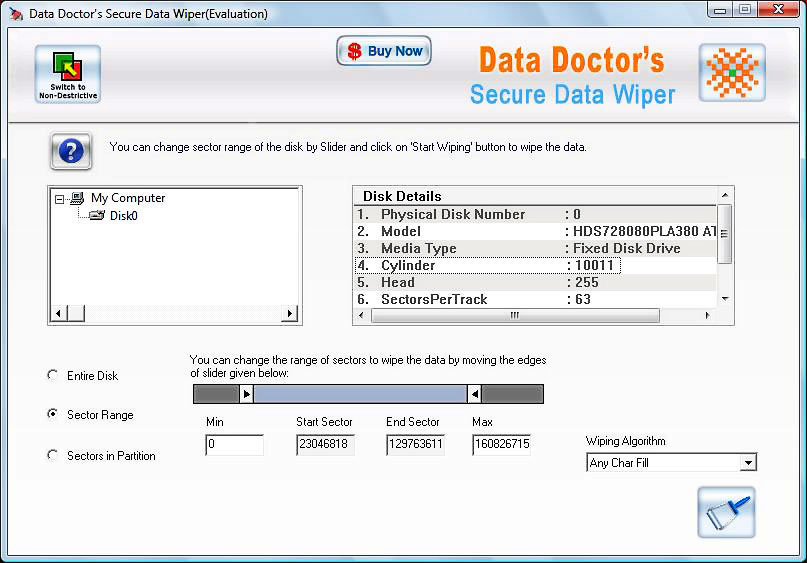
Task: Select the Model row HDS728080PLA380
Action: pos(535,231)
